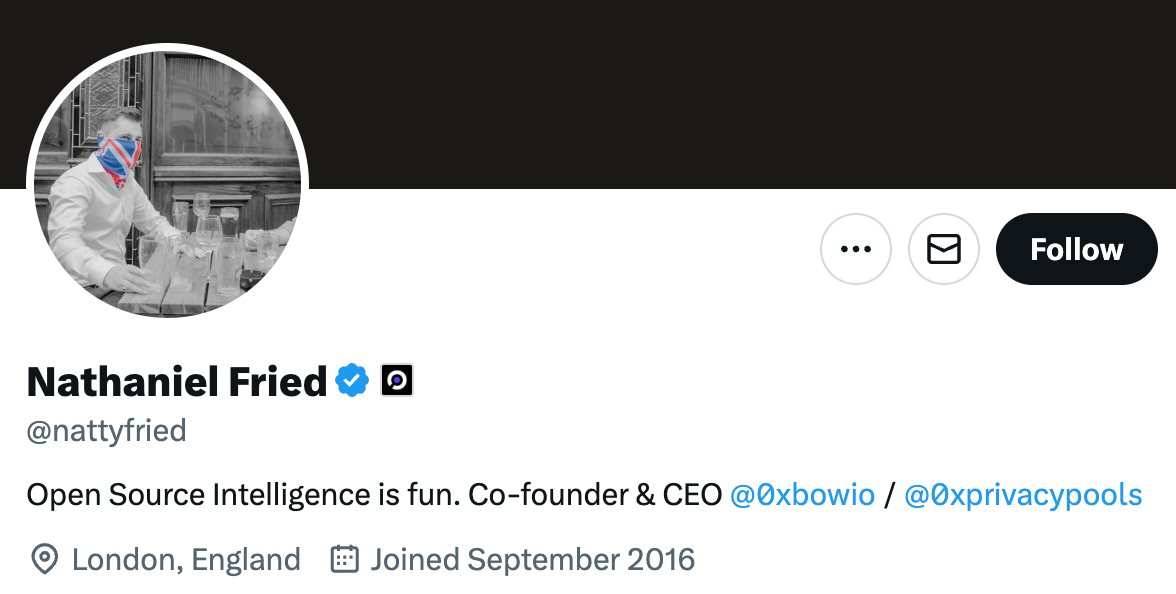Click the location pin icon
Viewport: 1176px width, 594px height.
pyautogui.click(x=44, y=559)
